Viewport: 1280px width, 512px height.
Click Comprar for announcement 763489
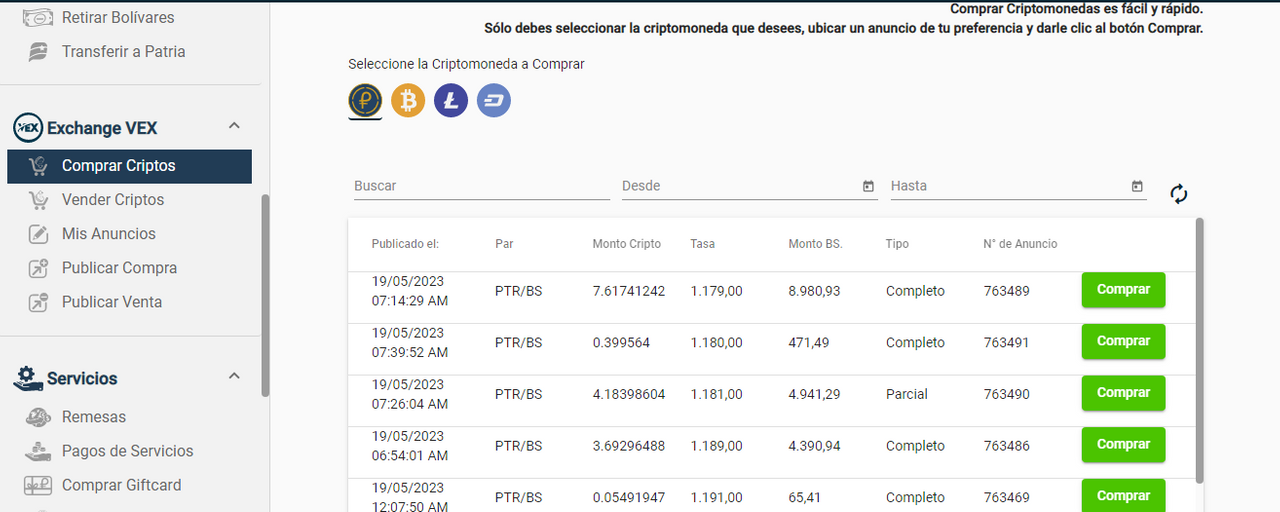click(x=1123, y=290)
